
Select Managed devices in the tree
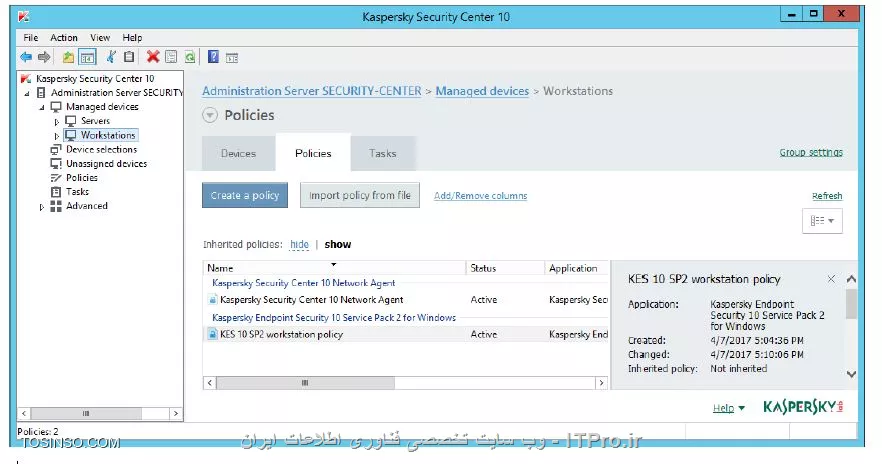click(102, 107)
